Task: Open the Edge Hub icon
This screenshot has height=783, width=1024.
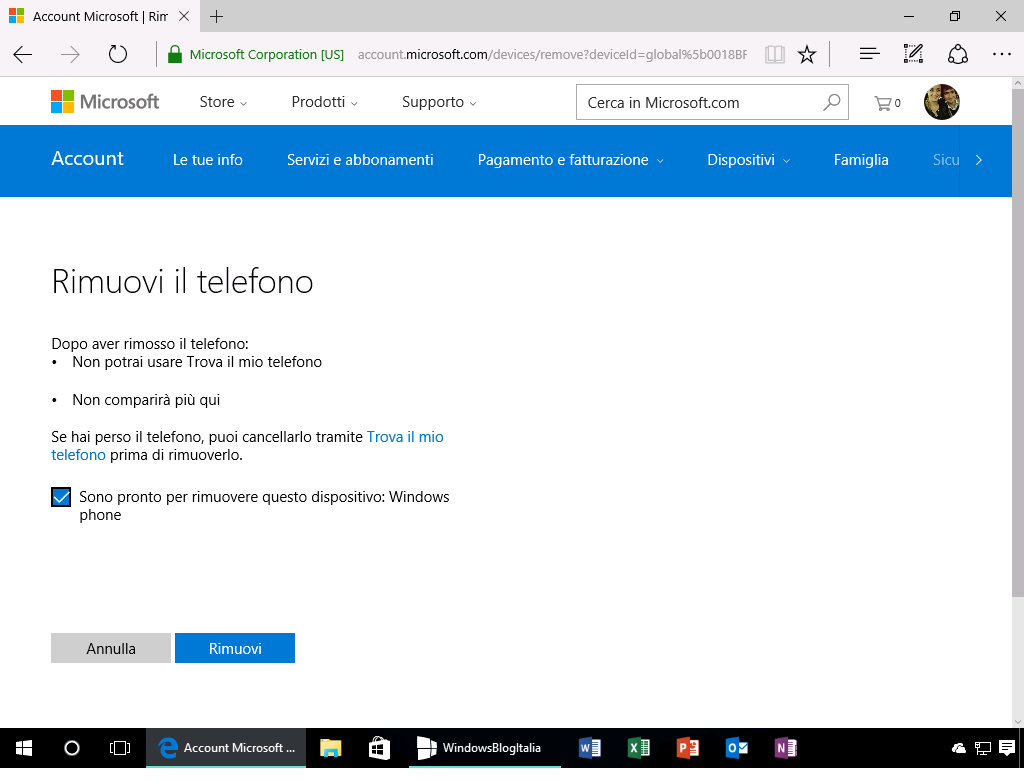Action: click(x=869, y=54)
